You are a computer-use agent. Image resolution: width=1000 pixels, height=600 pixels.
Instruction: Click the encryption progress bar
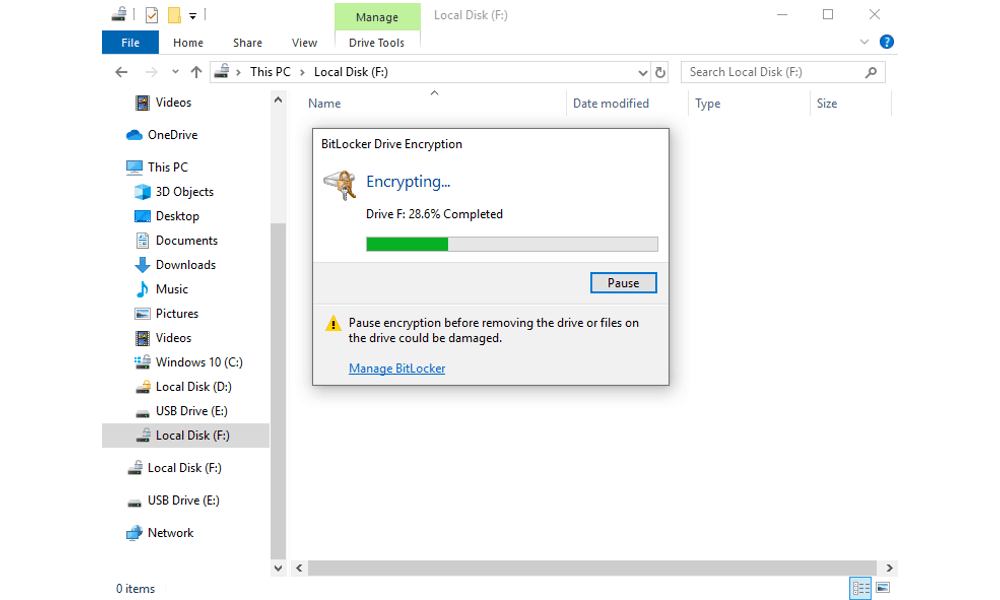pyautogui.click(x=512, y=244)
